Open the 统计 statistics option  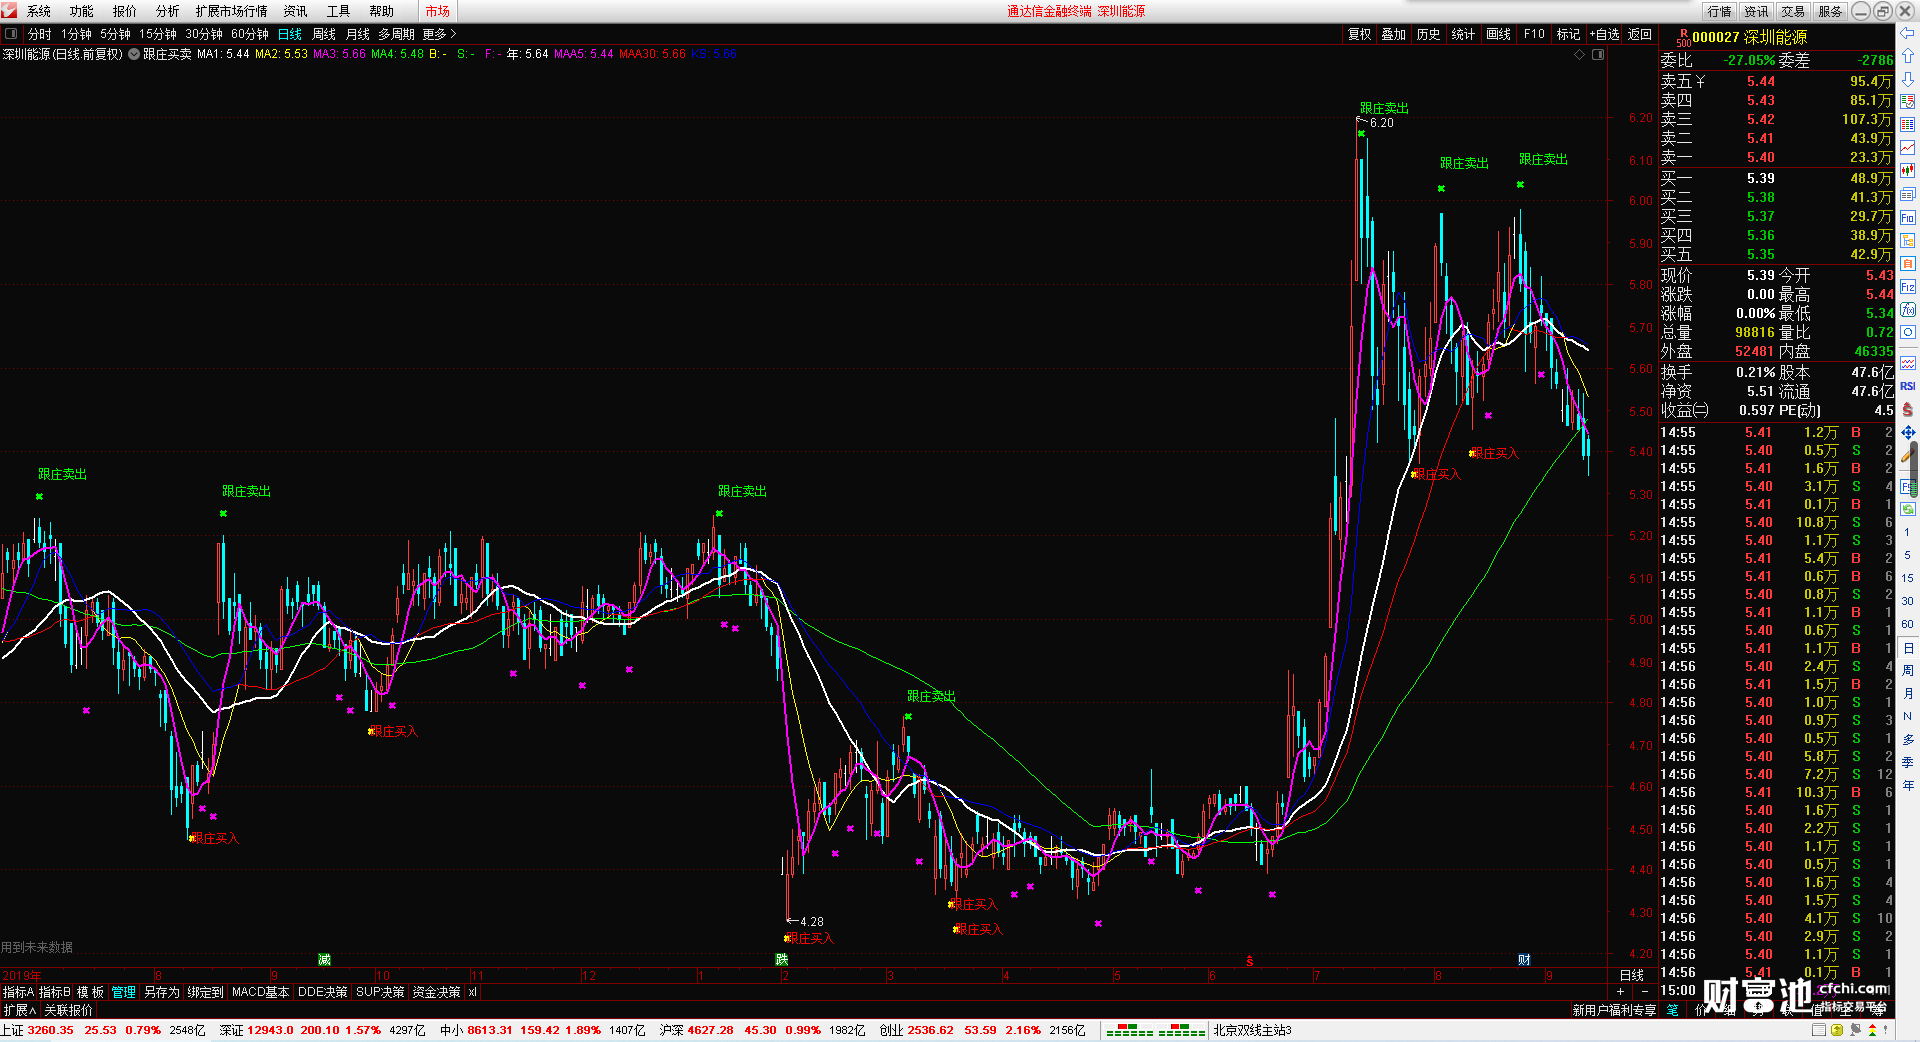[1463, 34]
